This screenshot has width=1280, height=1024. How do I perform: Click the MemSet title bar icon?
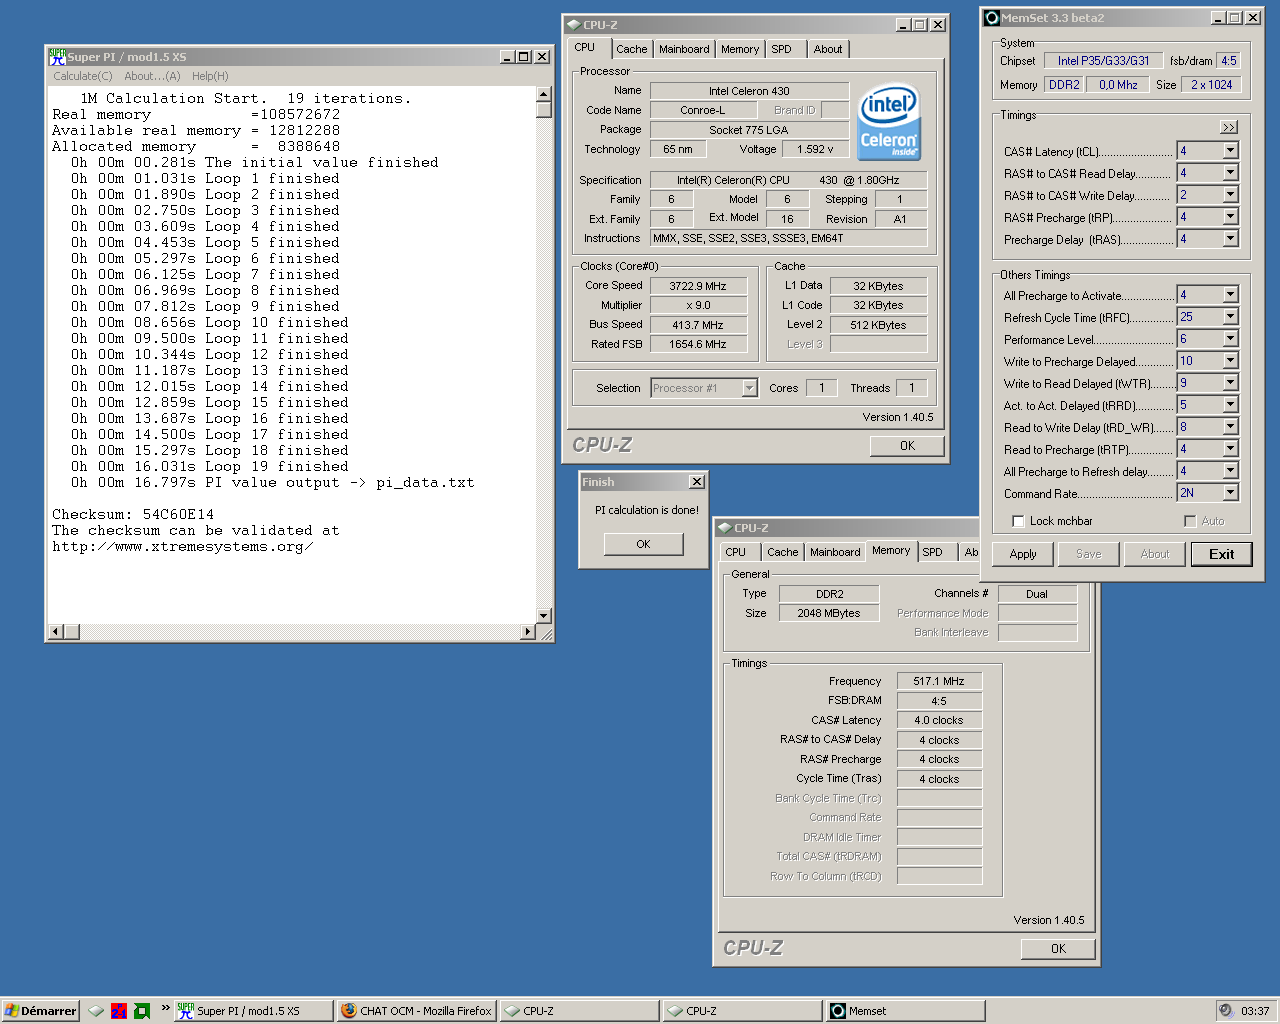coord(992,18)
